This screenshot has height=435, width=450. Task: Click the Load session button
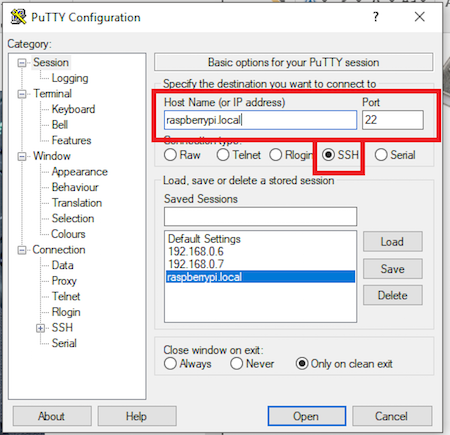click(393, 242)
